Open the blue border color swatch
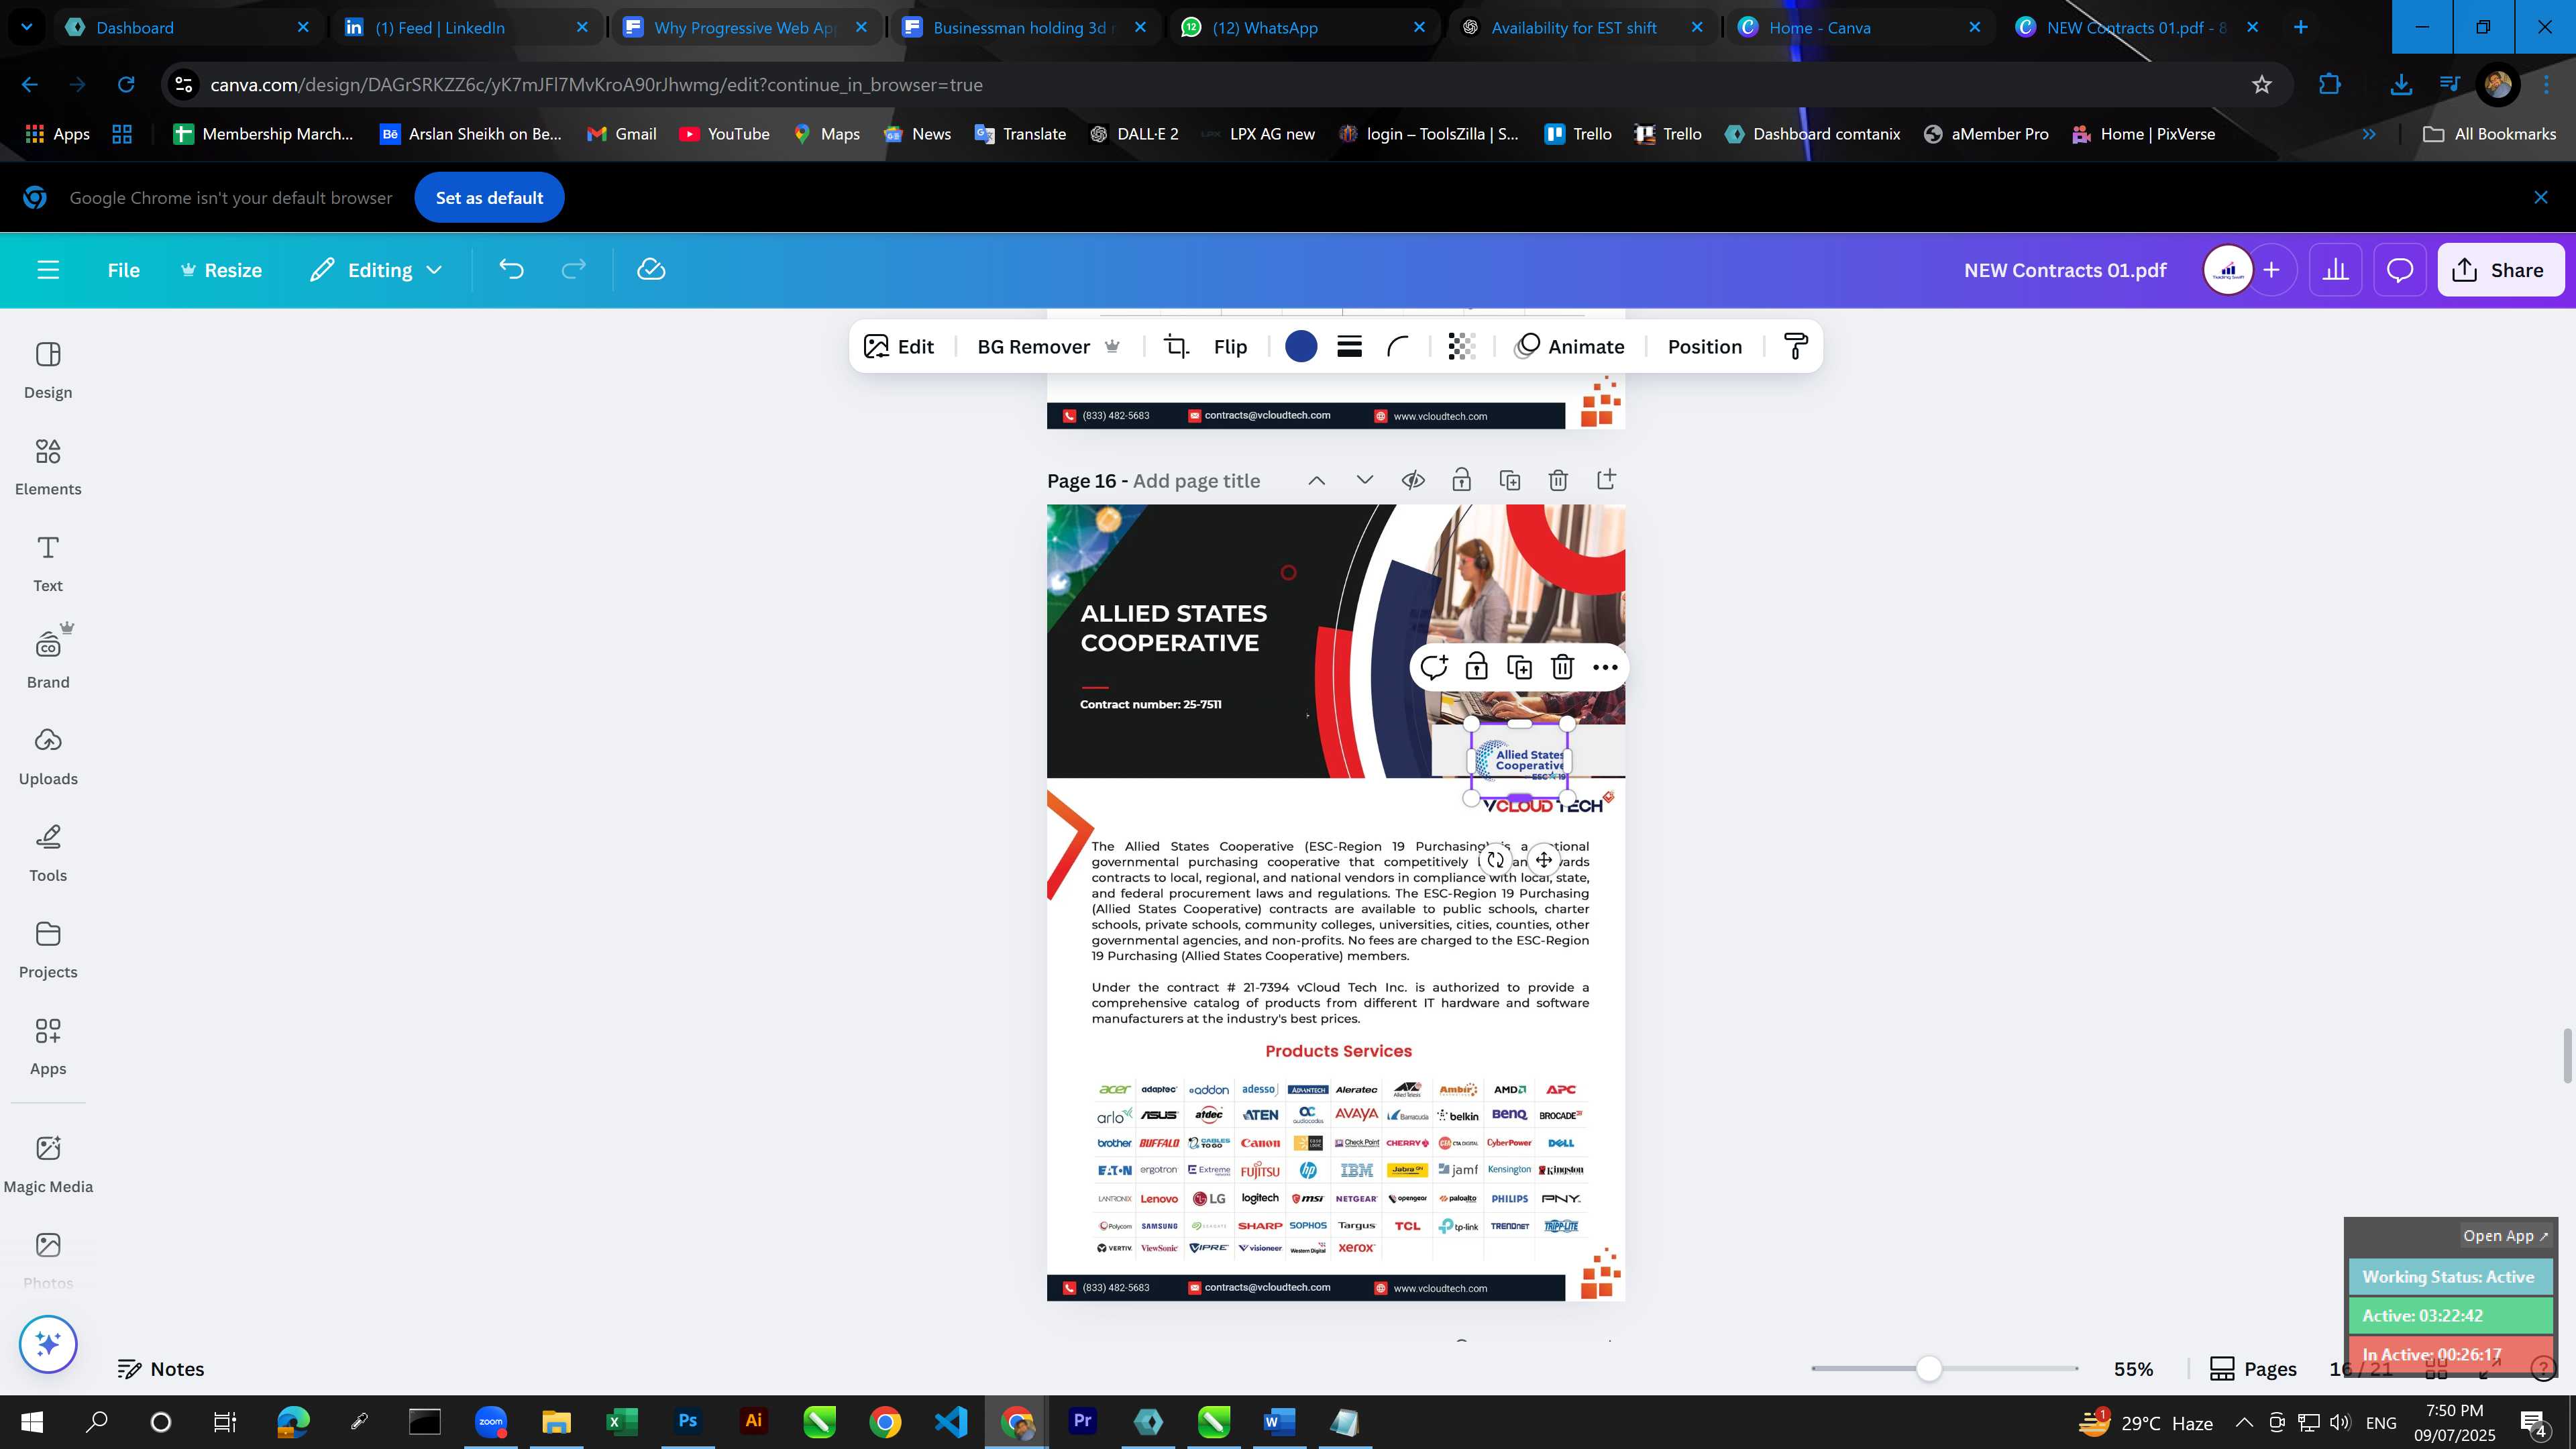This screenshot has height=1449, width=2576. pos(1301,347)
